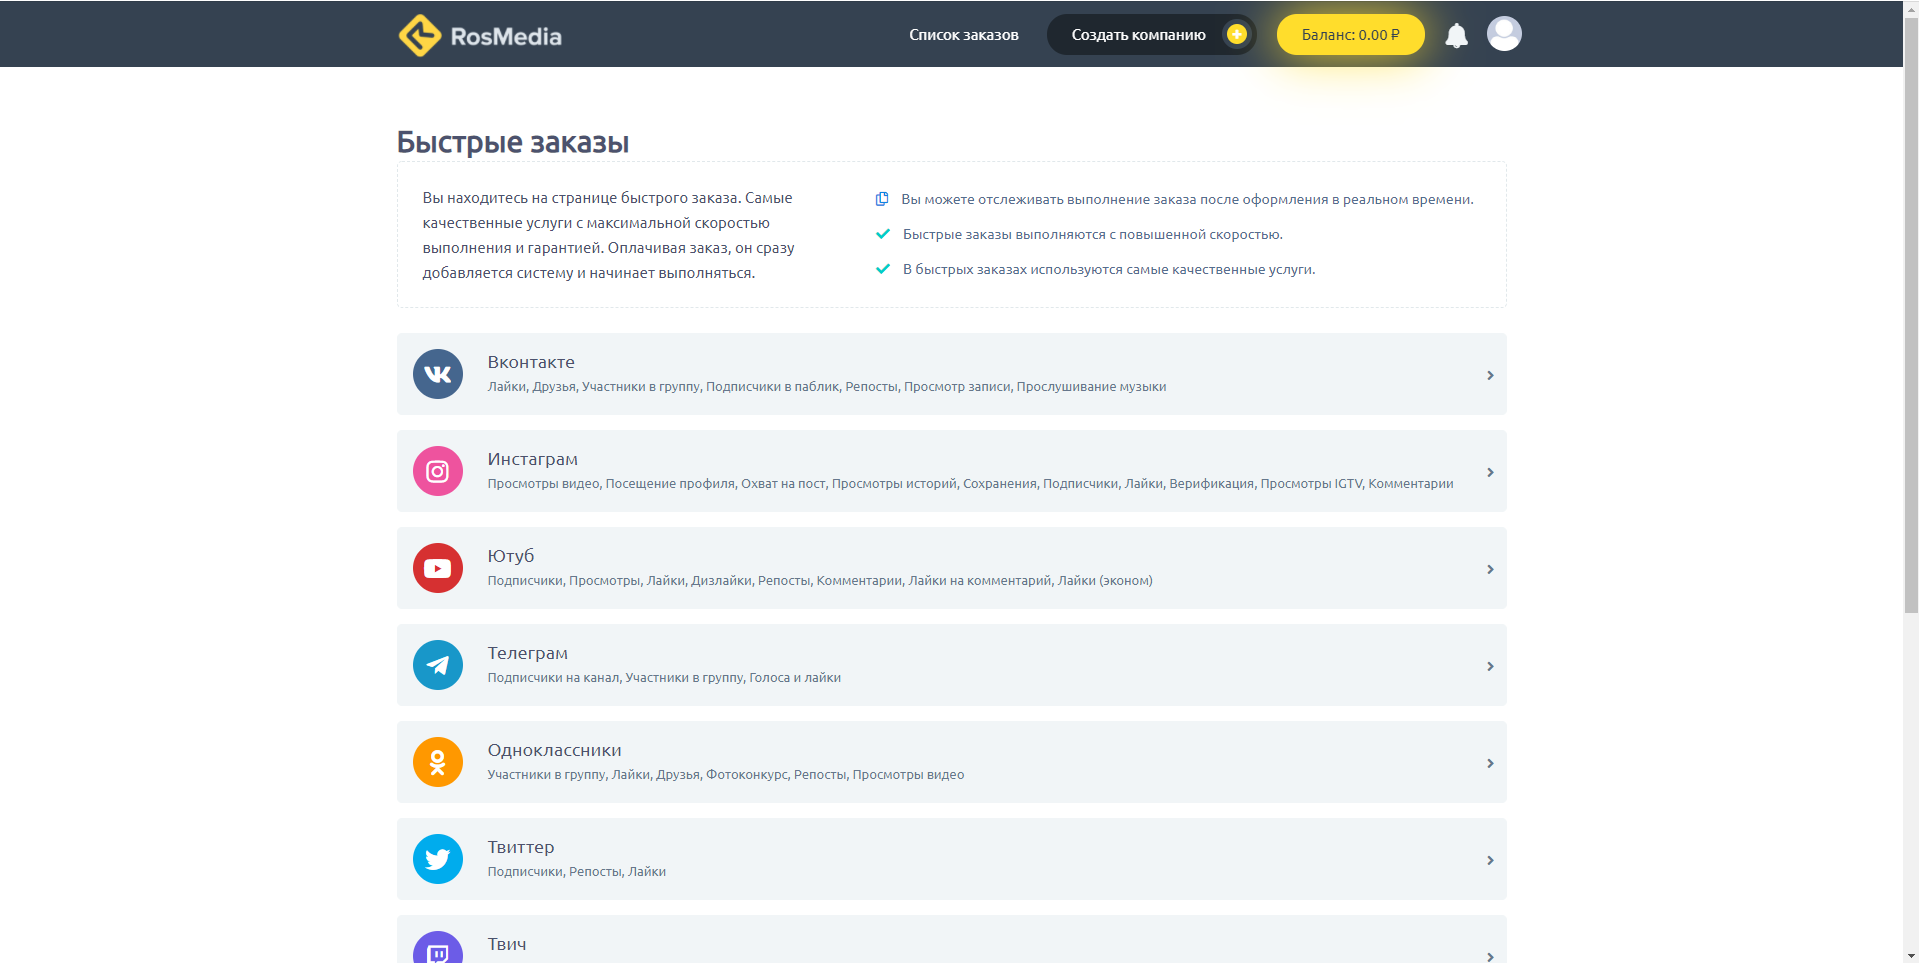Click the Telegram paper plane icon
Viewport: 1919px width, 963px height.
pyautogui.click(x=438, y=665)
